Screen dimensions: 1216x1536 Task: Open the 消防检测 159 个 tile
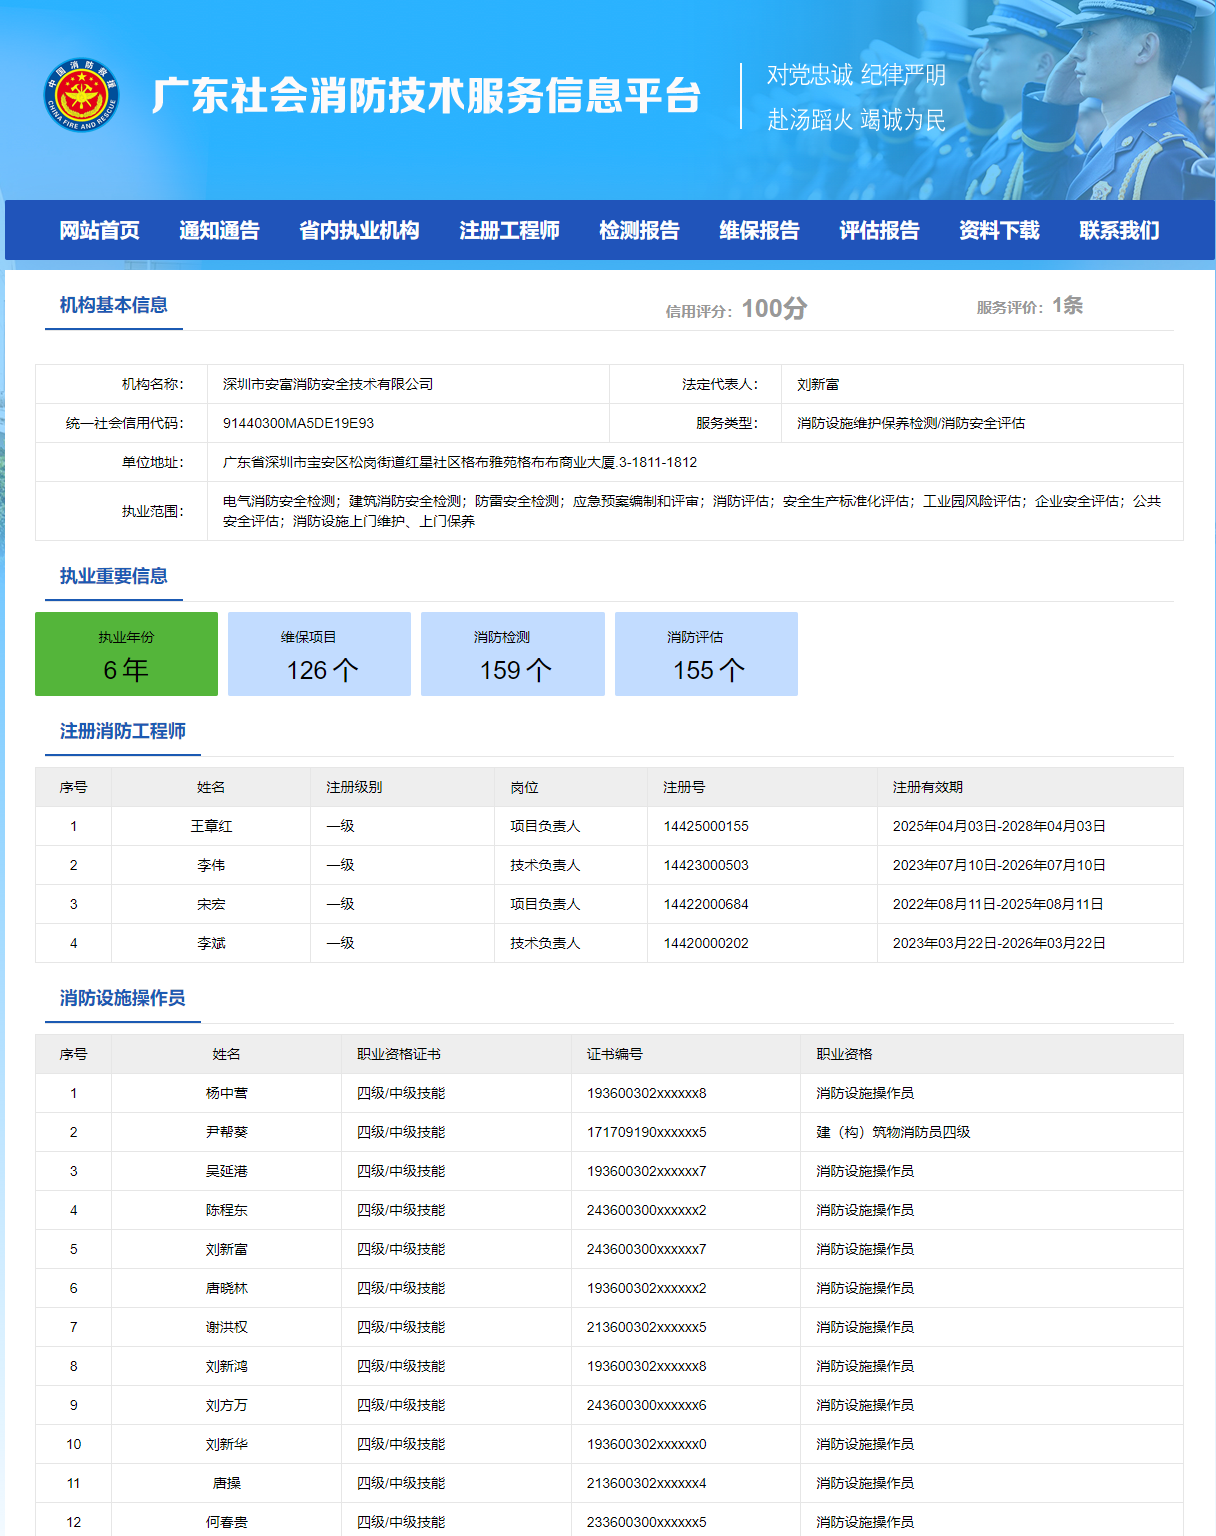coord(513,654)
